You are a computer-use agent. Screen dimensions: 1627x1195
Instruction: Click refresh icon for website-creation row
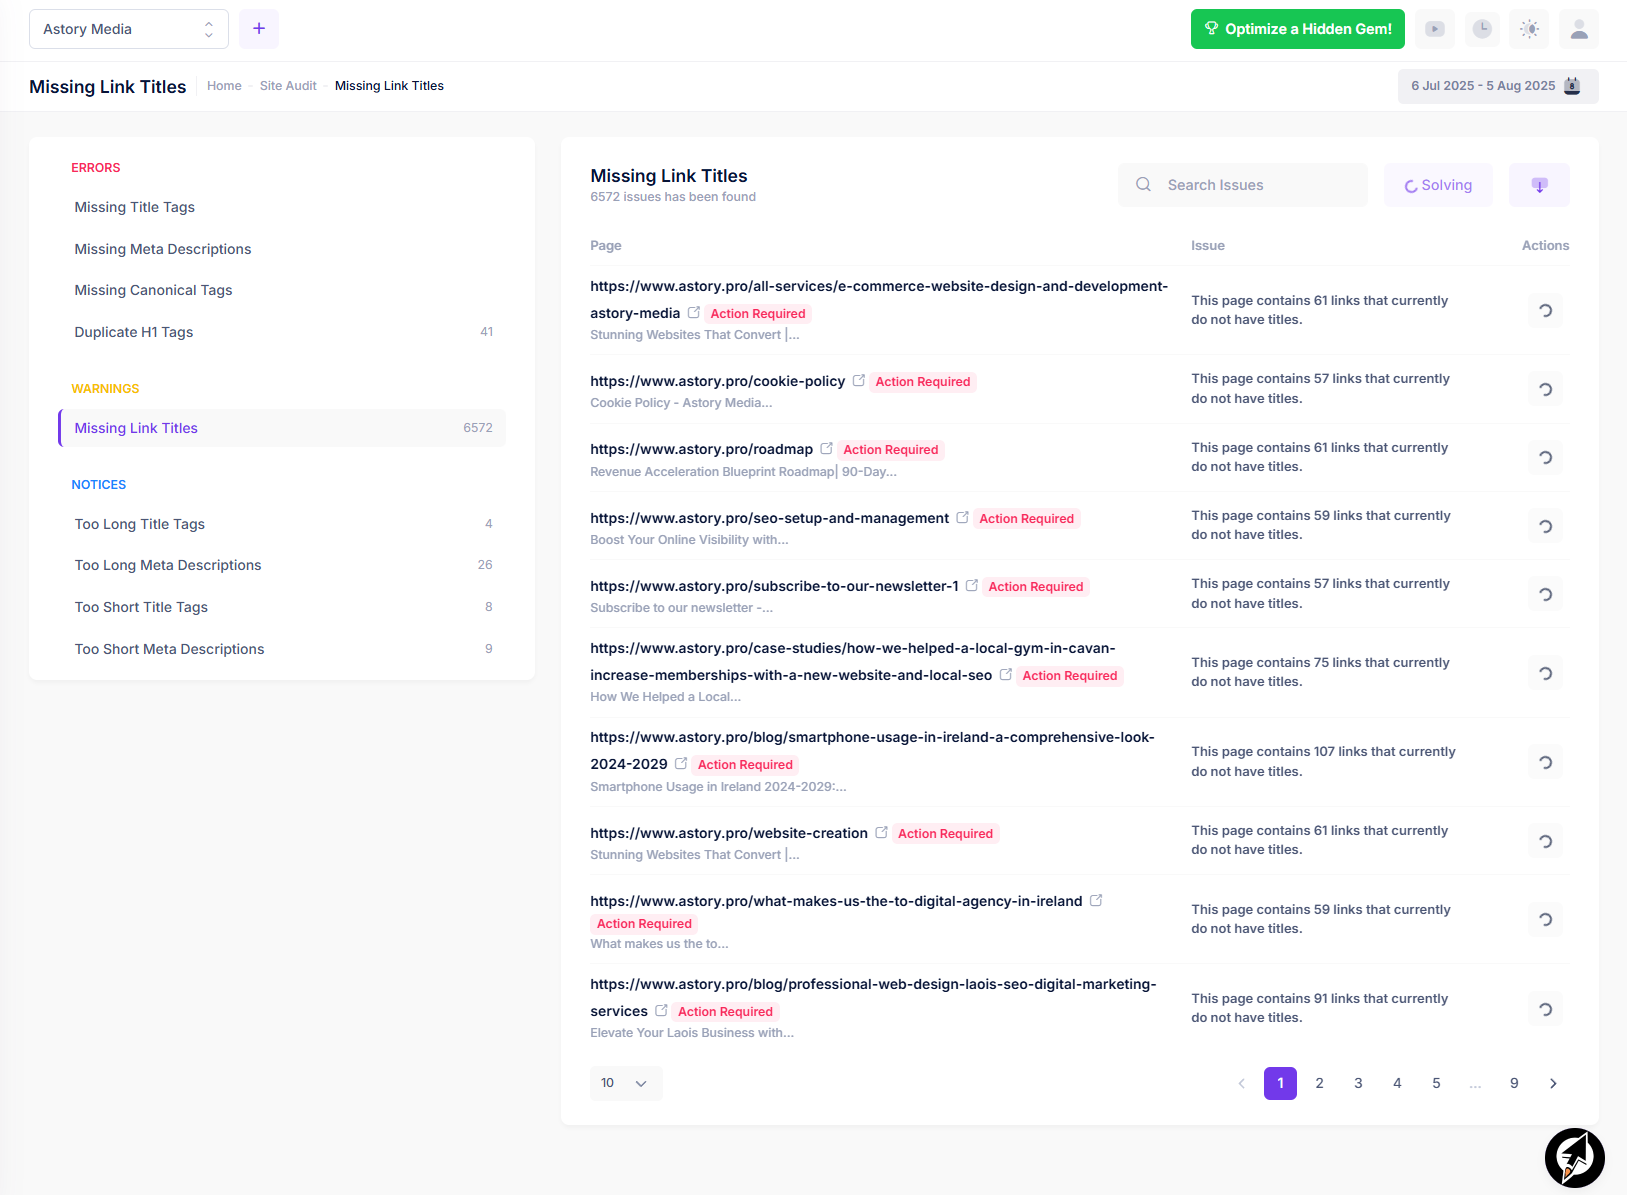click(1545, 841)
